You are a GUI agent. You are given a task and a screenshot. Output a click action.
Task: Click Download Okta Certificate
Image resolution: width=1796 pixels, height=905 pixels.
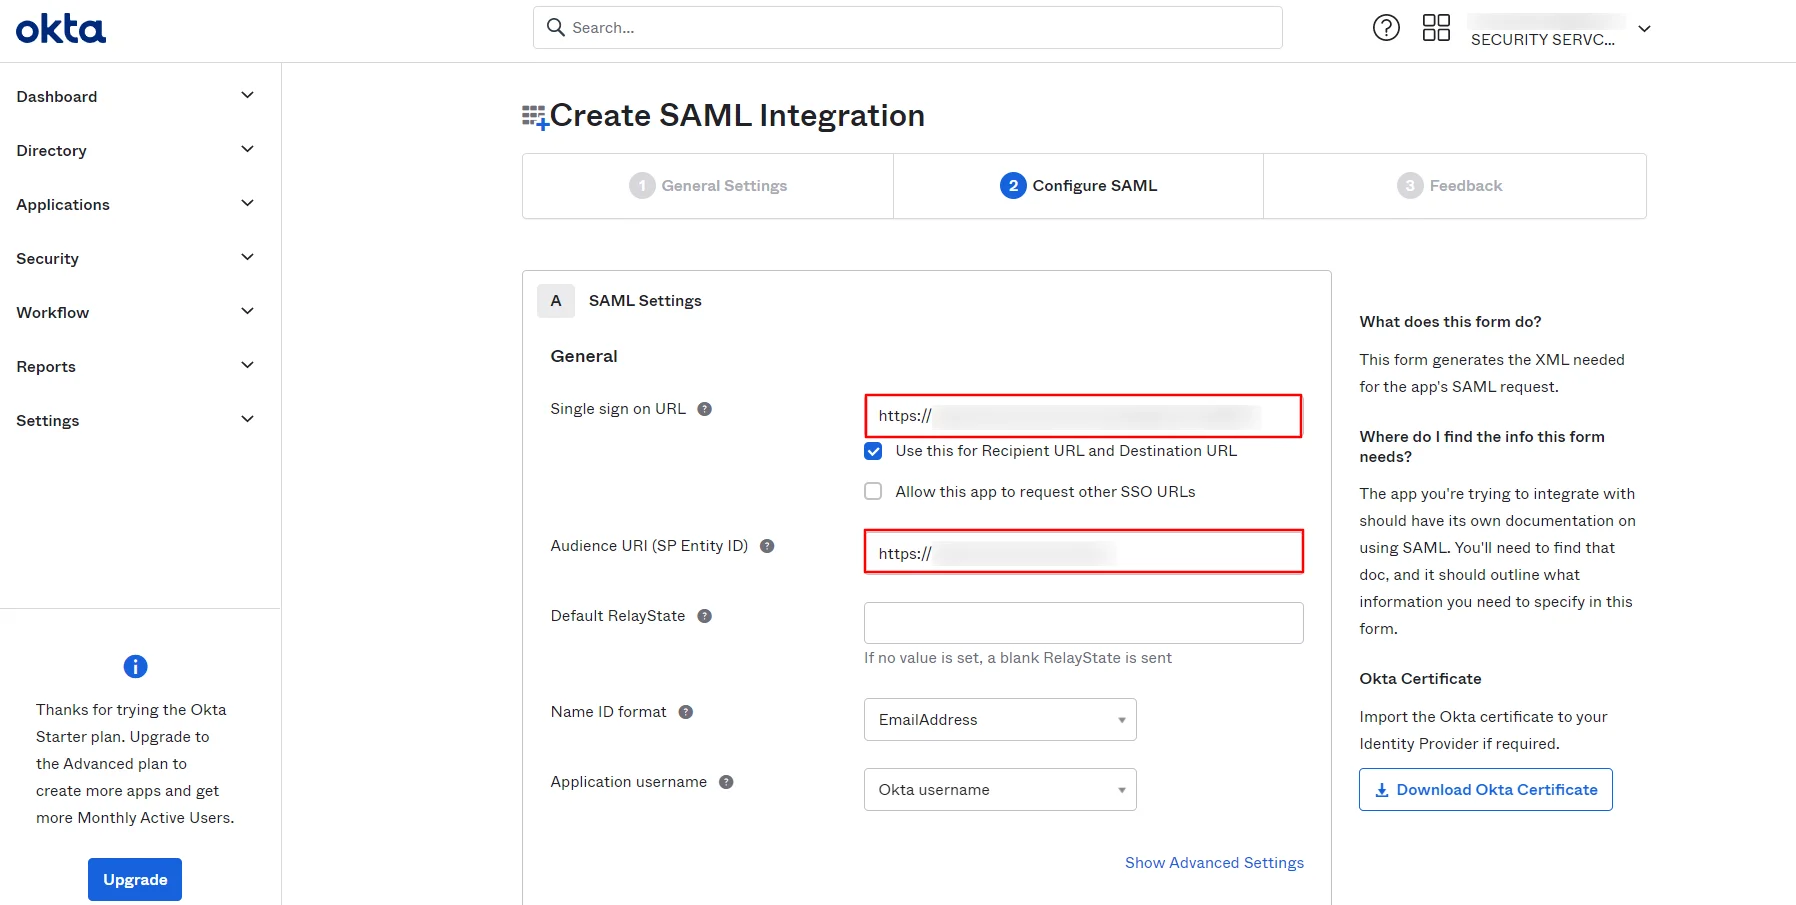(1485, 789)
